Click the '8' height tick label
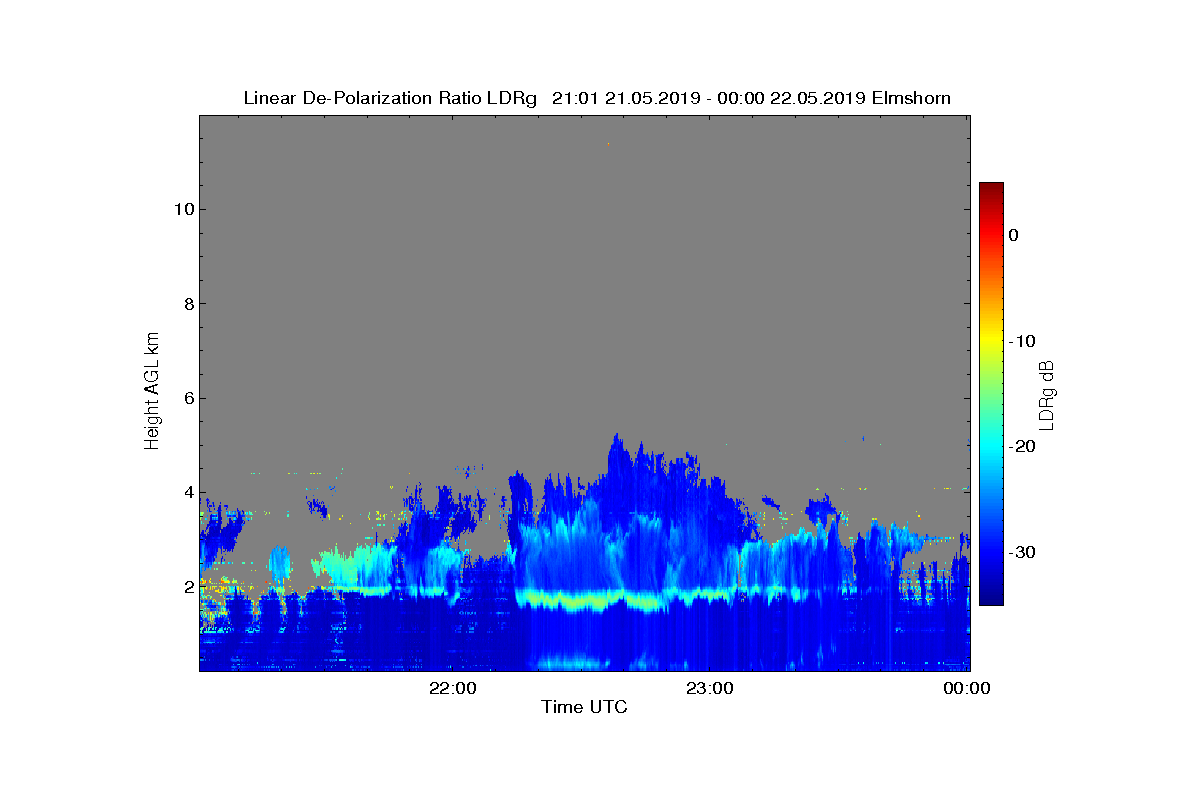The width and height of the screenshot is (1200, 800). click(187, 304)
